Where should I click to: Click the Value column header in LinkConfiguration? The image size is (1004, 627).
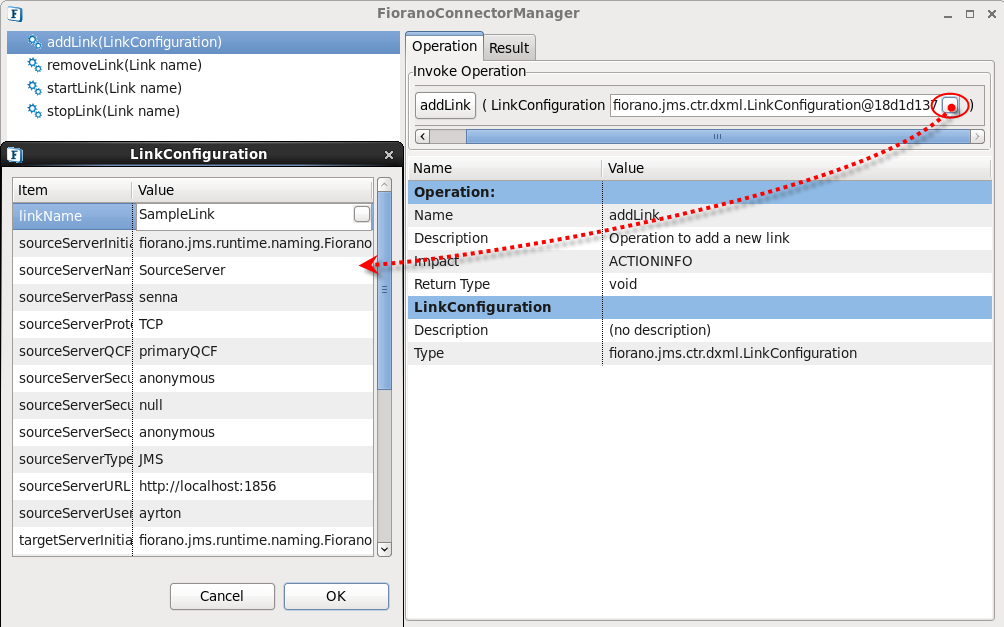coord(253,190)
